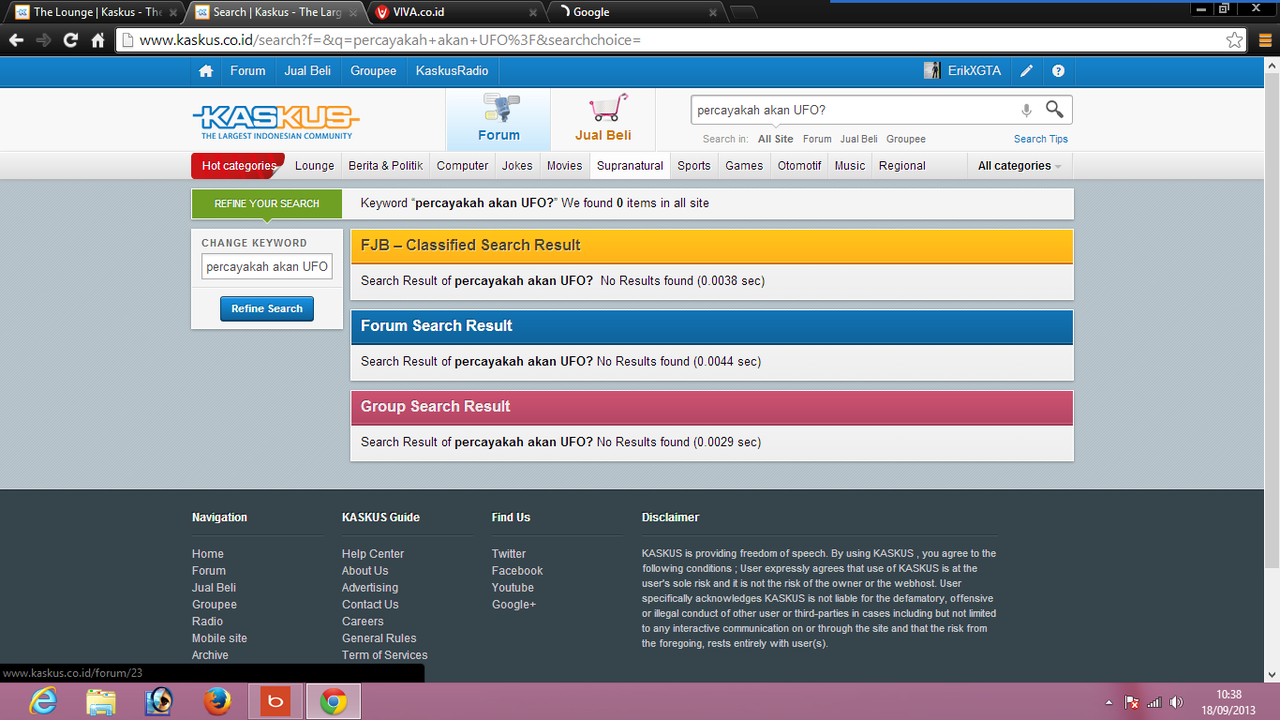Click Kaskus home icon in blue bar

(x=206, y=71)
